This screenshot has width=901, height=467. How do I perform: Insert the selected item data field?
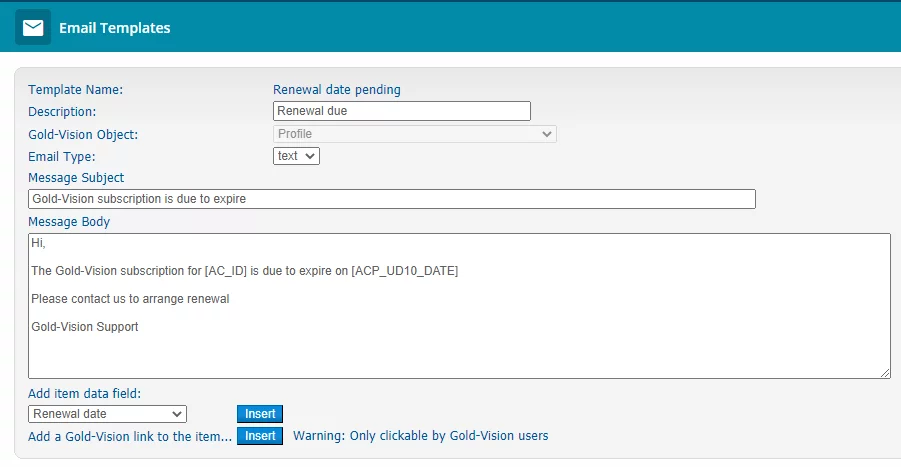coord(260,414)
